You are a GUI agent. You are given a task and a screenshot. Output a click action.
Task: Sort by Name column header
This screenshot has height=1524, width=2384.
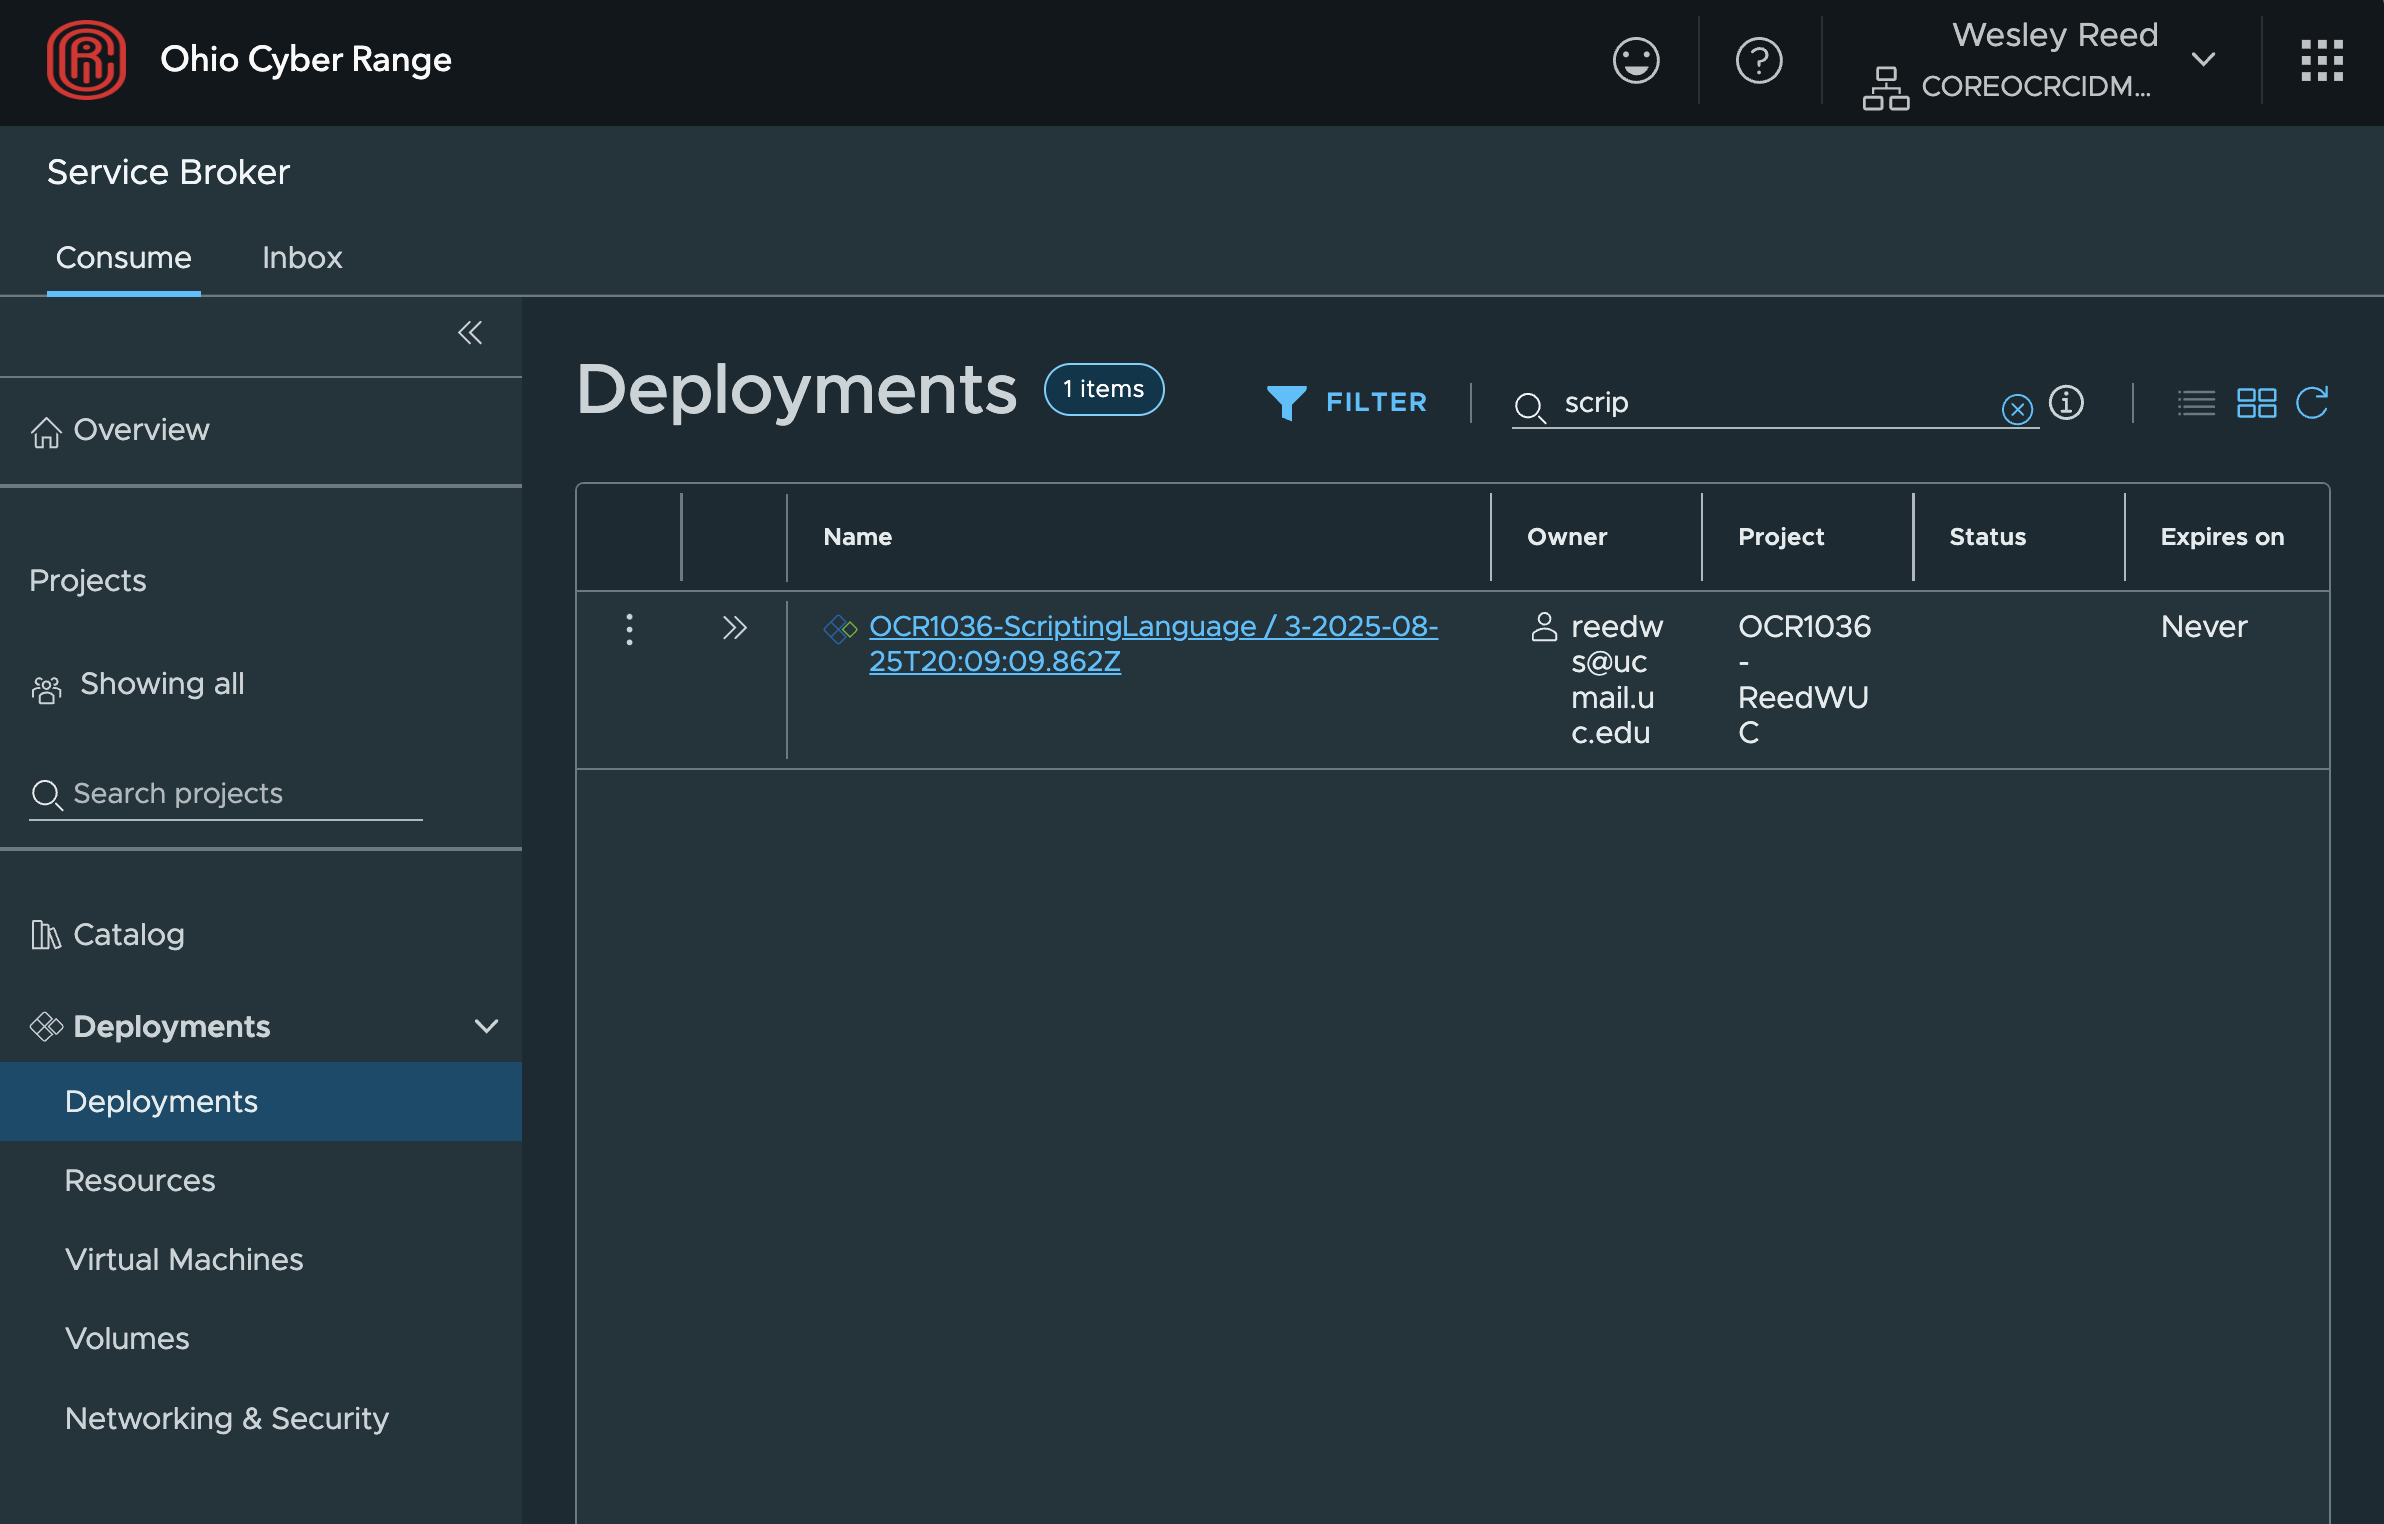pos(857,537)
